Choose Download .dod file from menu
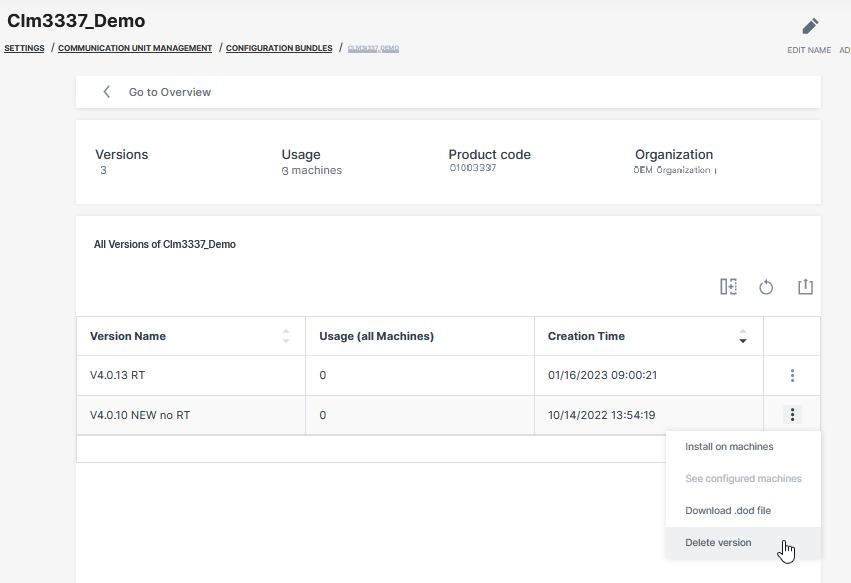The image size is (851, 583). pyautogui.click(x=728, y=511)
